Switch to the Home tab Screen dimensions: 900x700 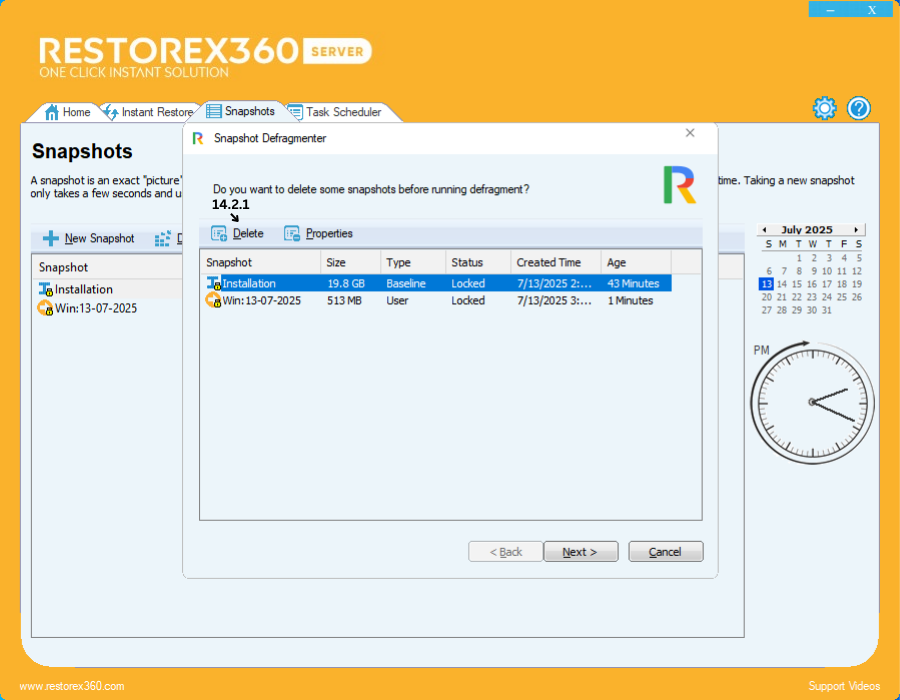pyautogui.click(x=68, y=112)
